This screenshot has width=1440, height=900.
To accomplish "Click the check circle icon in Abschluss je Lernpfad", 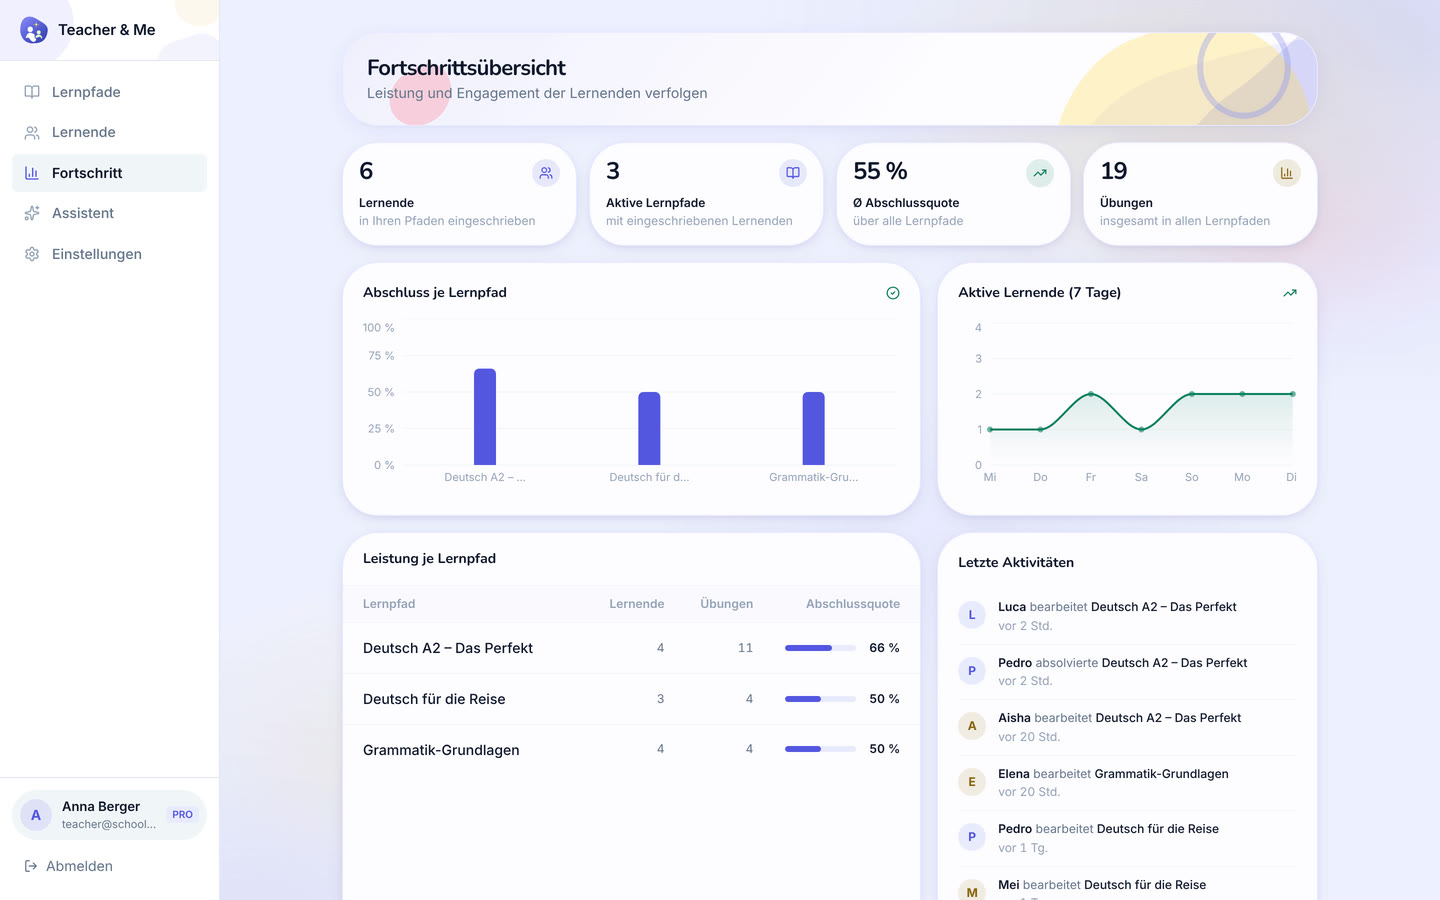I will coord(893,293).
